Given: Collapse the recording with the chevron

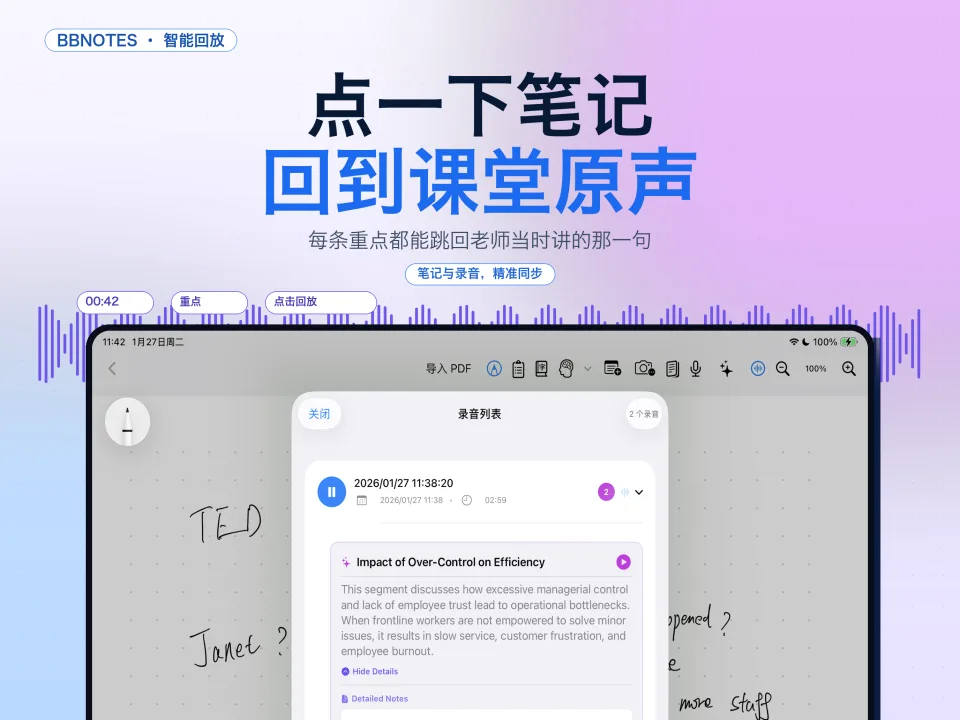Looking at the screenshot, I should pos(639,492).
